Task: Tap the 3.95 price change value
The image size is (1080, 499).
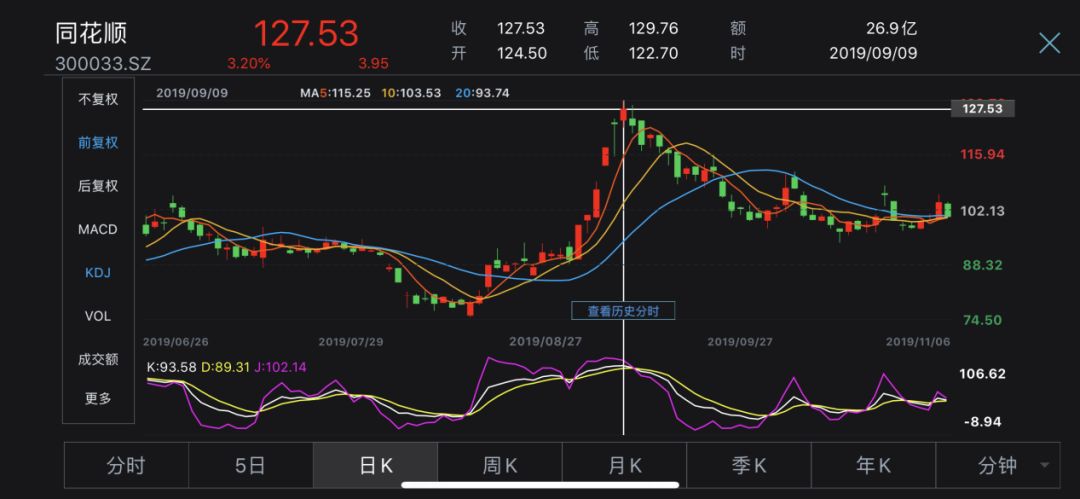Action: (x=373, y=64)
